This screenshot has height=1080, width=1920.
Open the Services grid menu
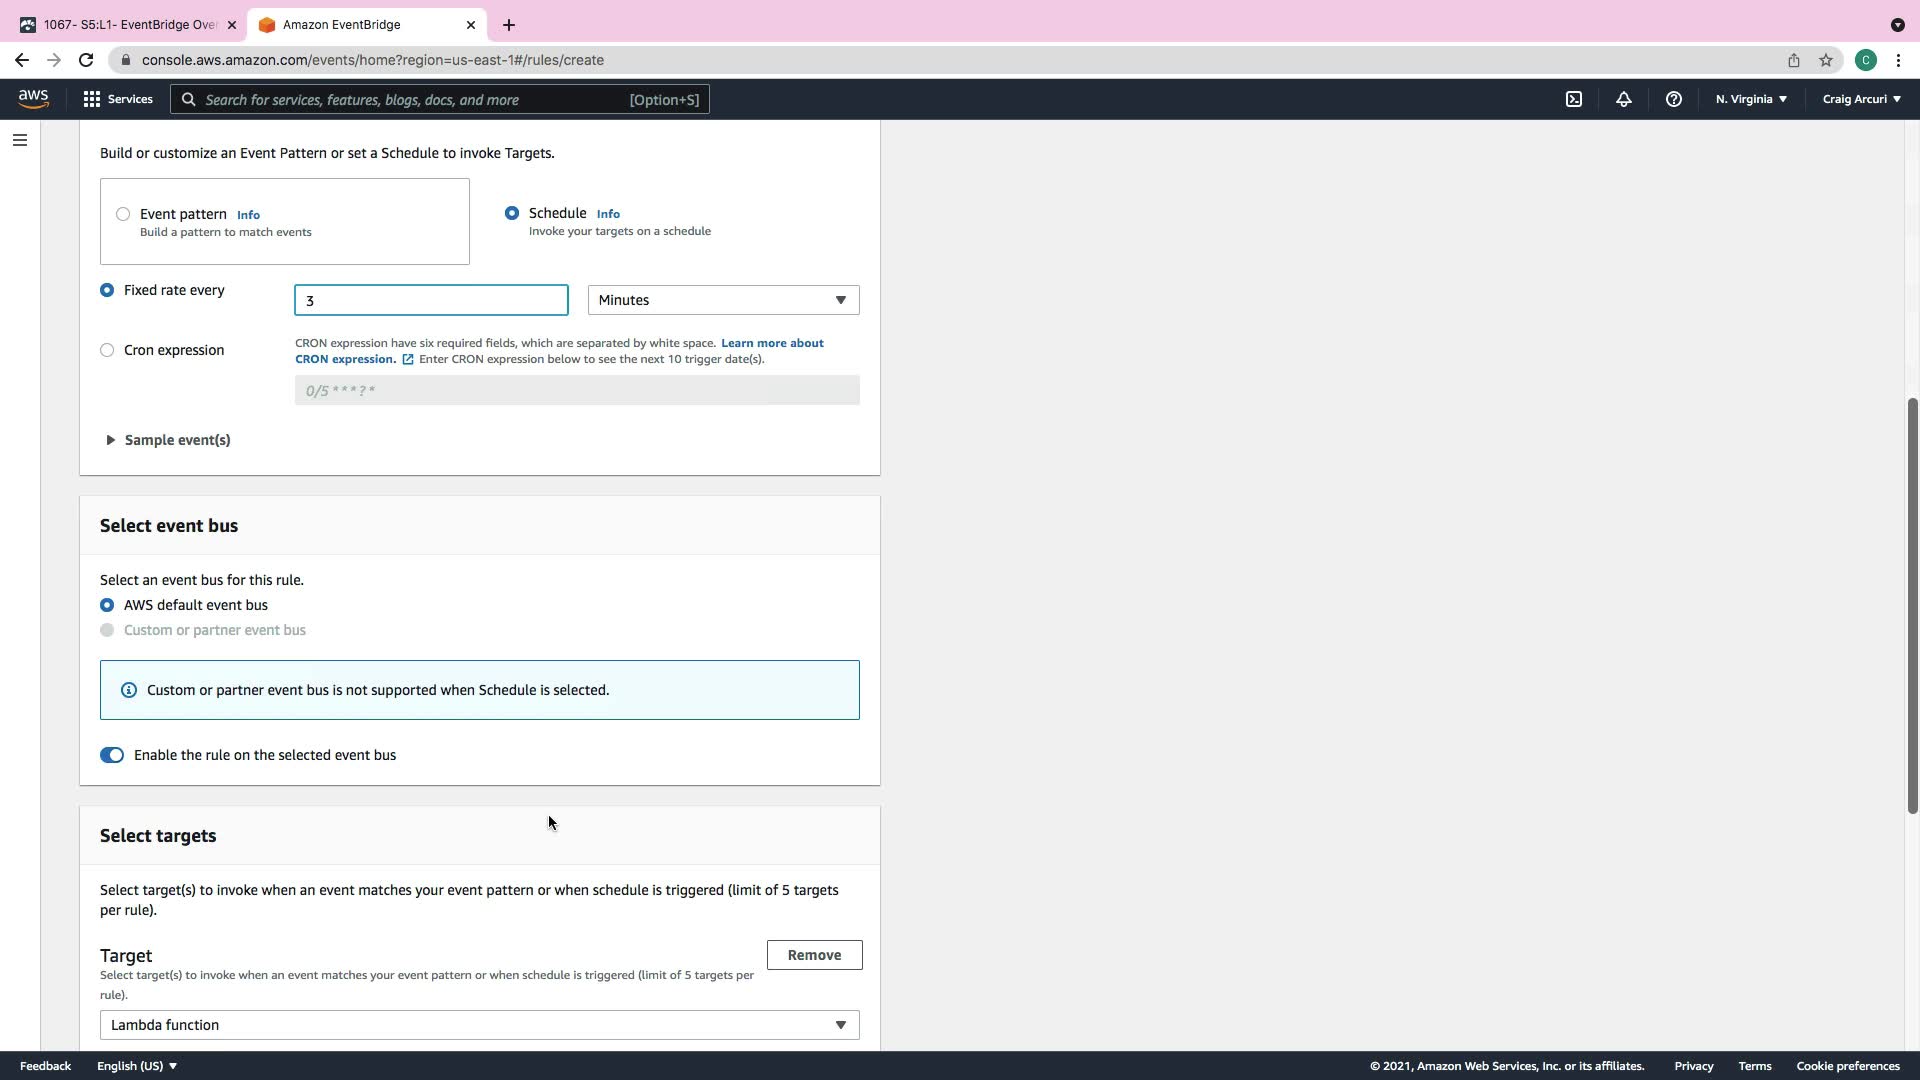tap(118, 99)
